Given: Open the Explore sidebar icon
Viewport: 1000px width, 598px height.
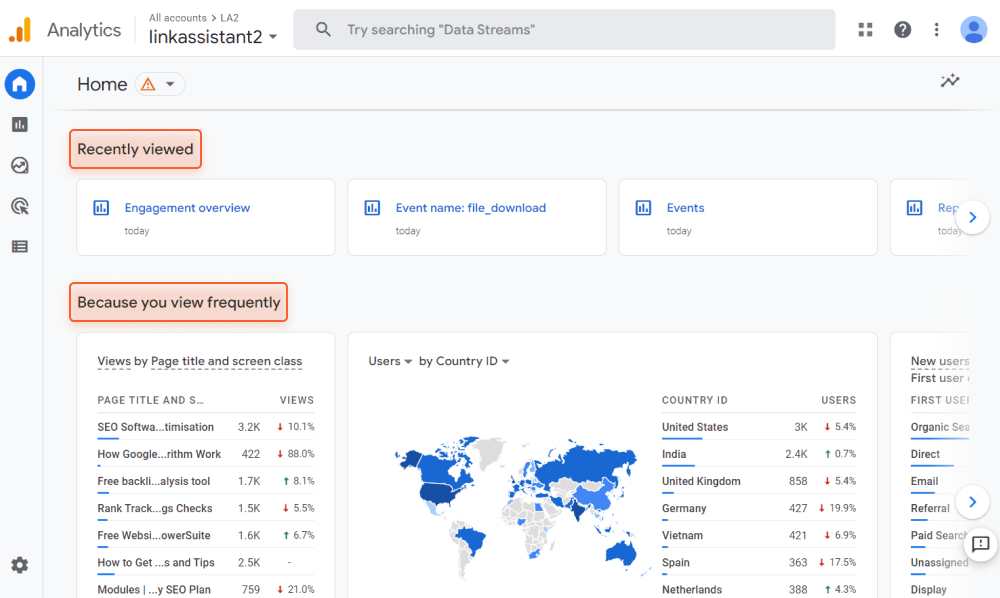Looking at the screenshot, I should pos(20,165).
